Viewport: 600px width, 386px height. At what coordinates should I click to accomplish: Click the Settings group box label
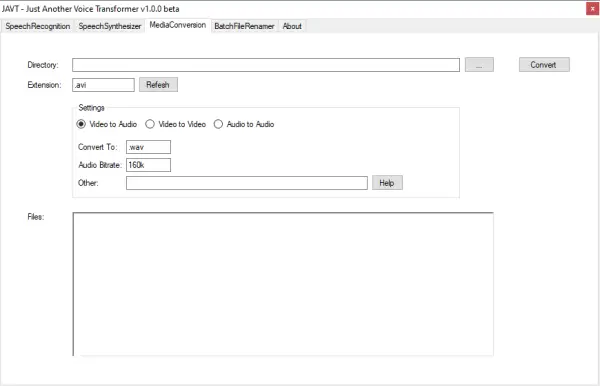91,107
